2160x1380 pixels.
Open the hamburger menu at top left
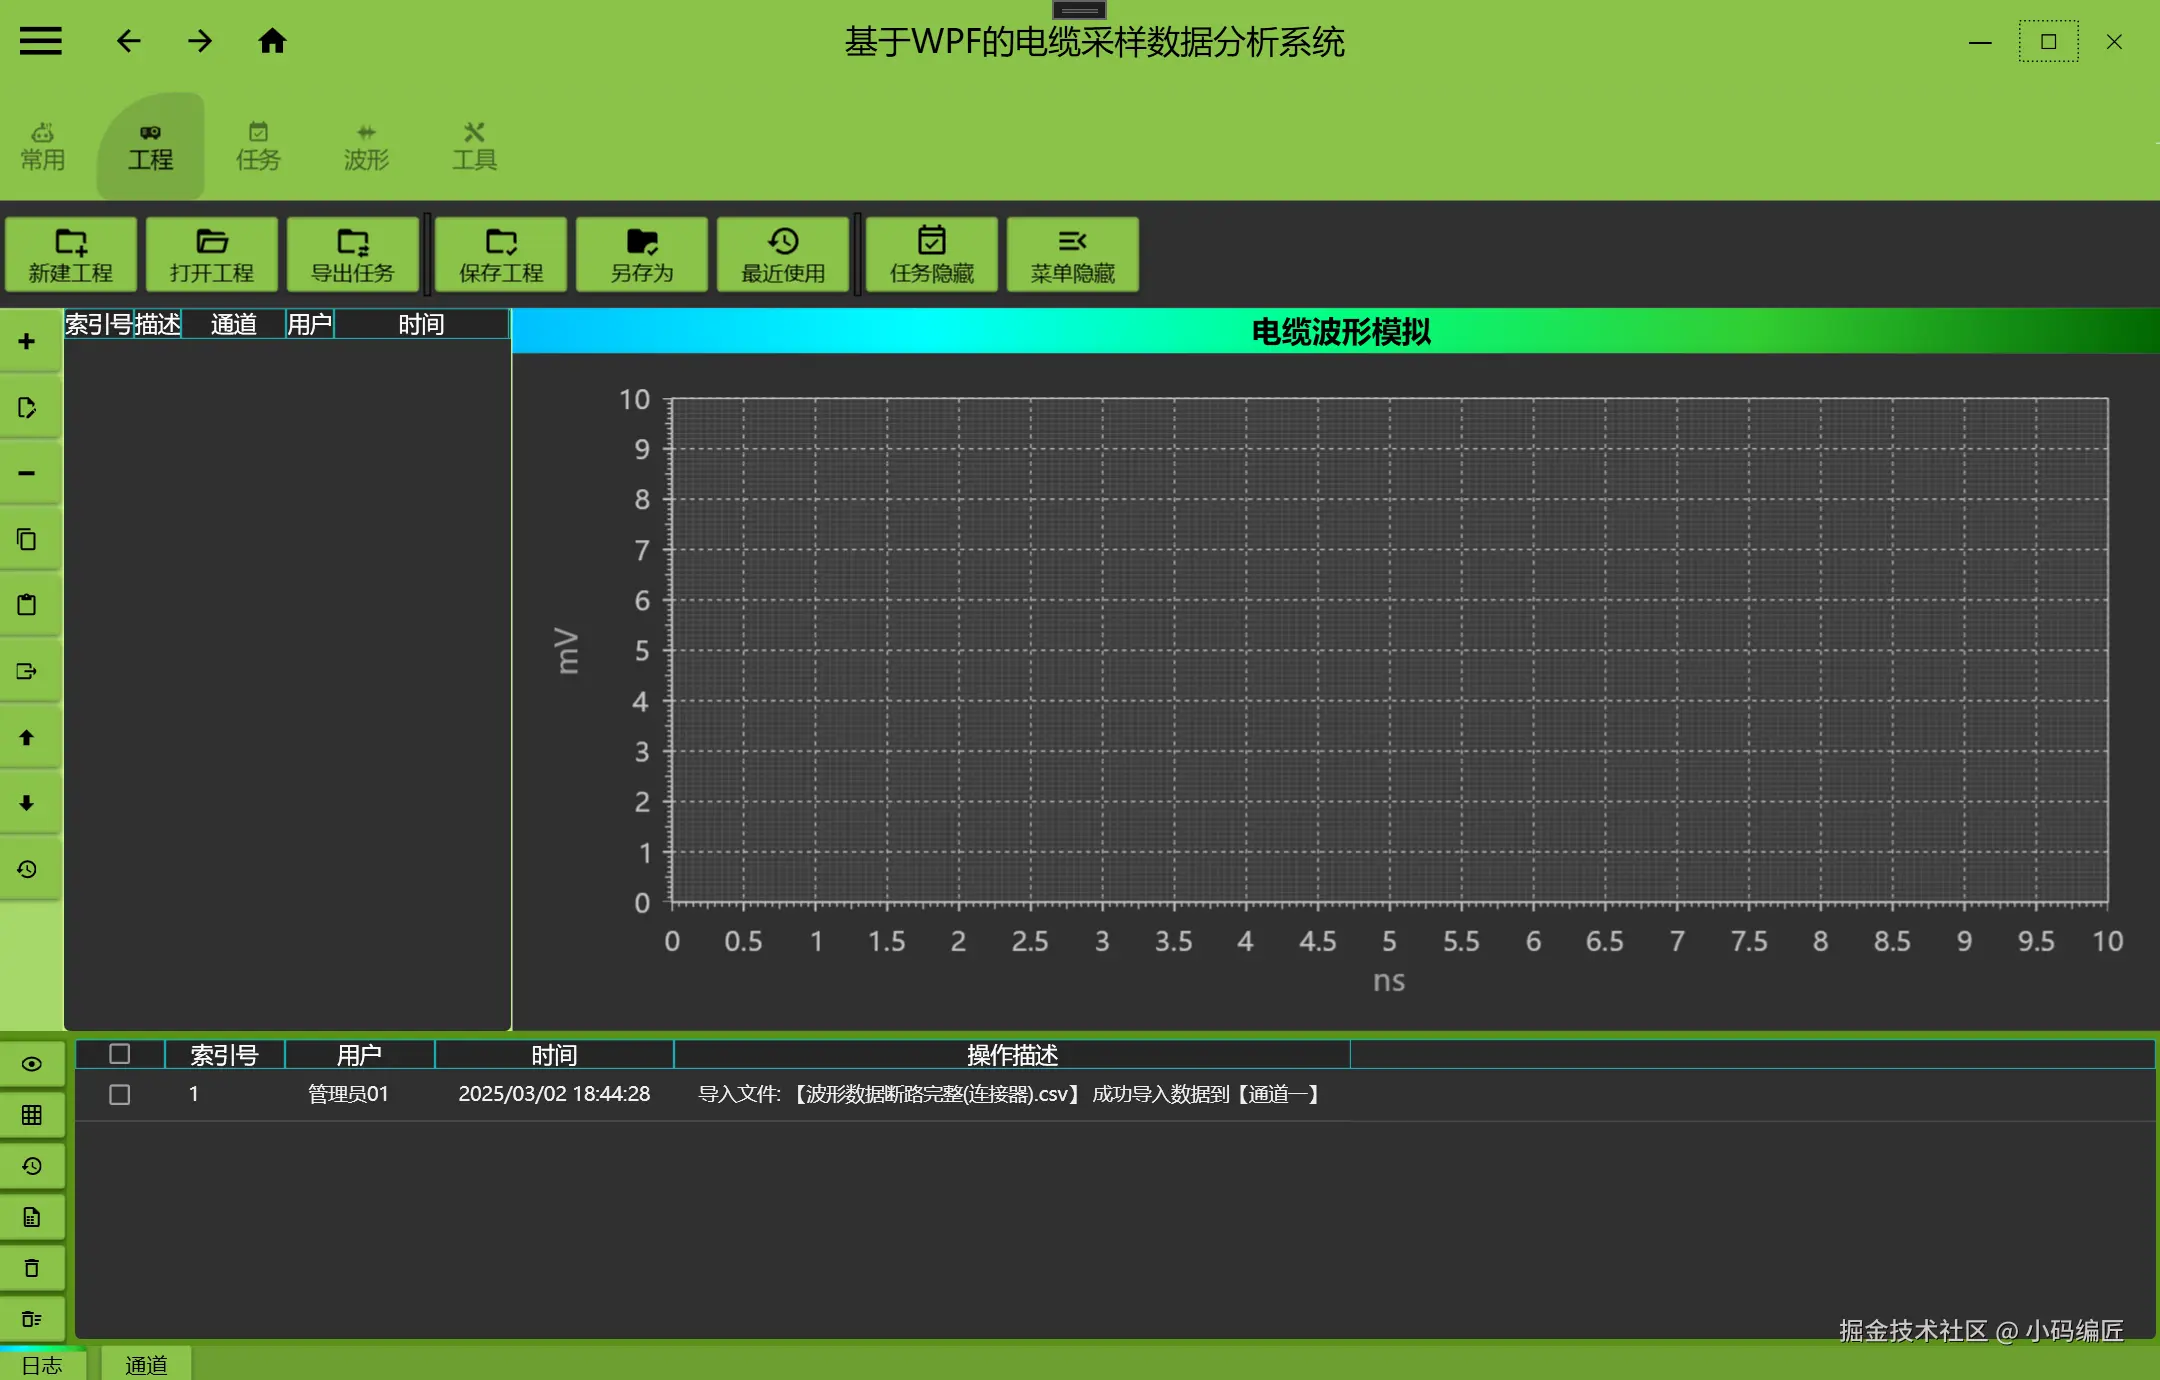[41, 41]
